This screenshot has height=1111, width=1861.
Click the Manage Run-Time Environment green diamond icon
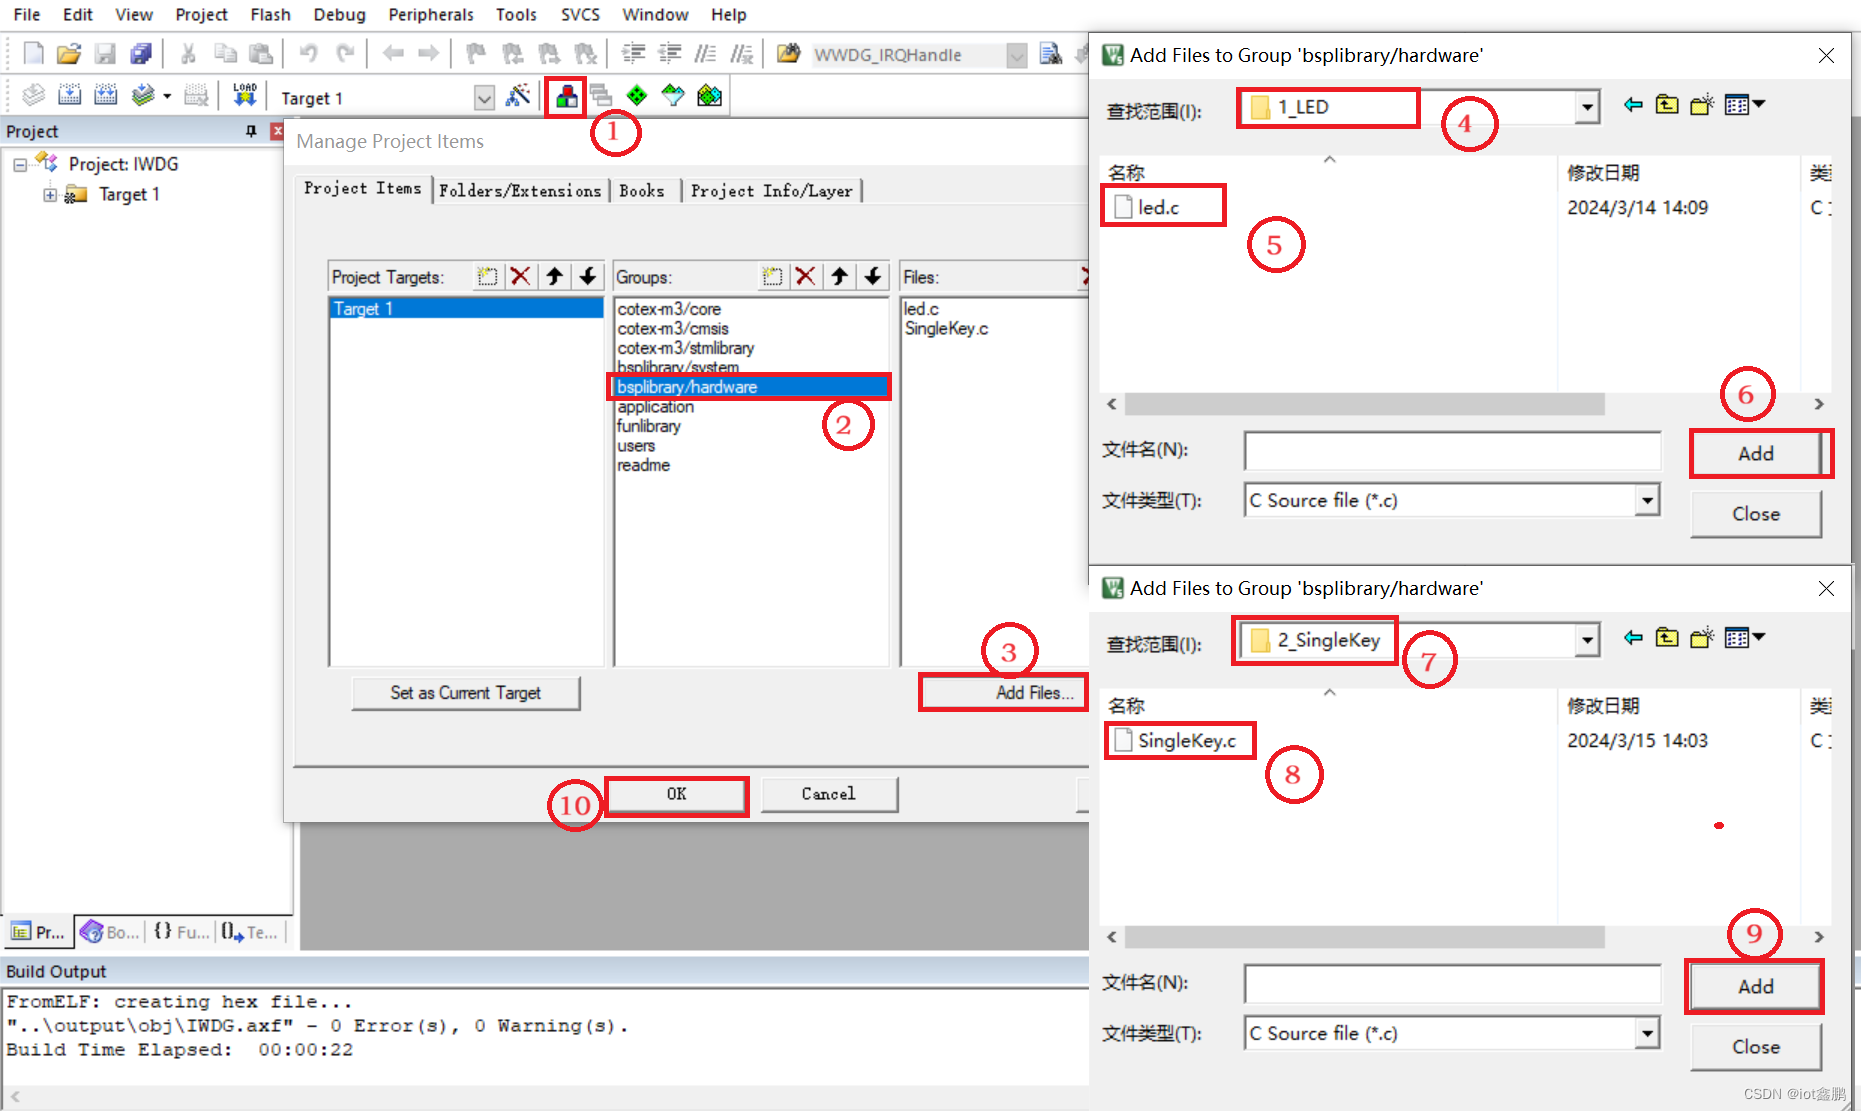637,96
